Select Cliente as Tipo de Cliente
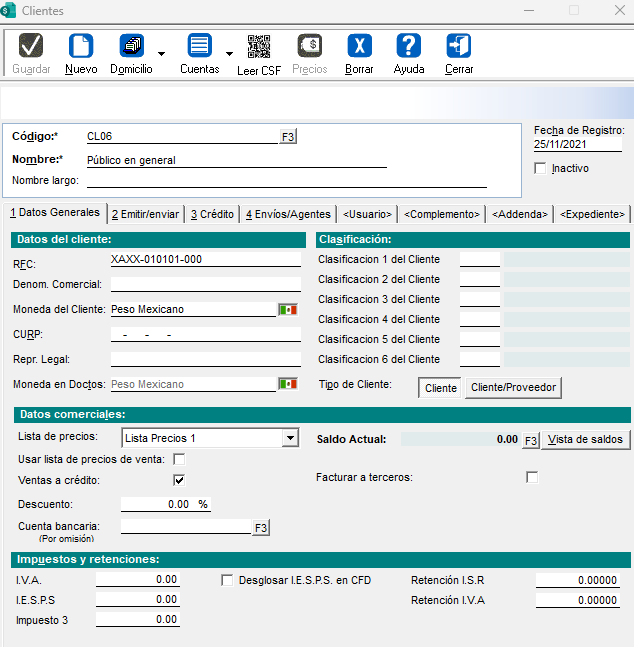634x647 pixels. tap(440, 388)
